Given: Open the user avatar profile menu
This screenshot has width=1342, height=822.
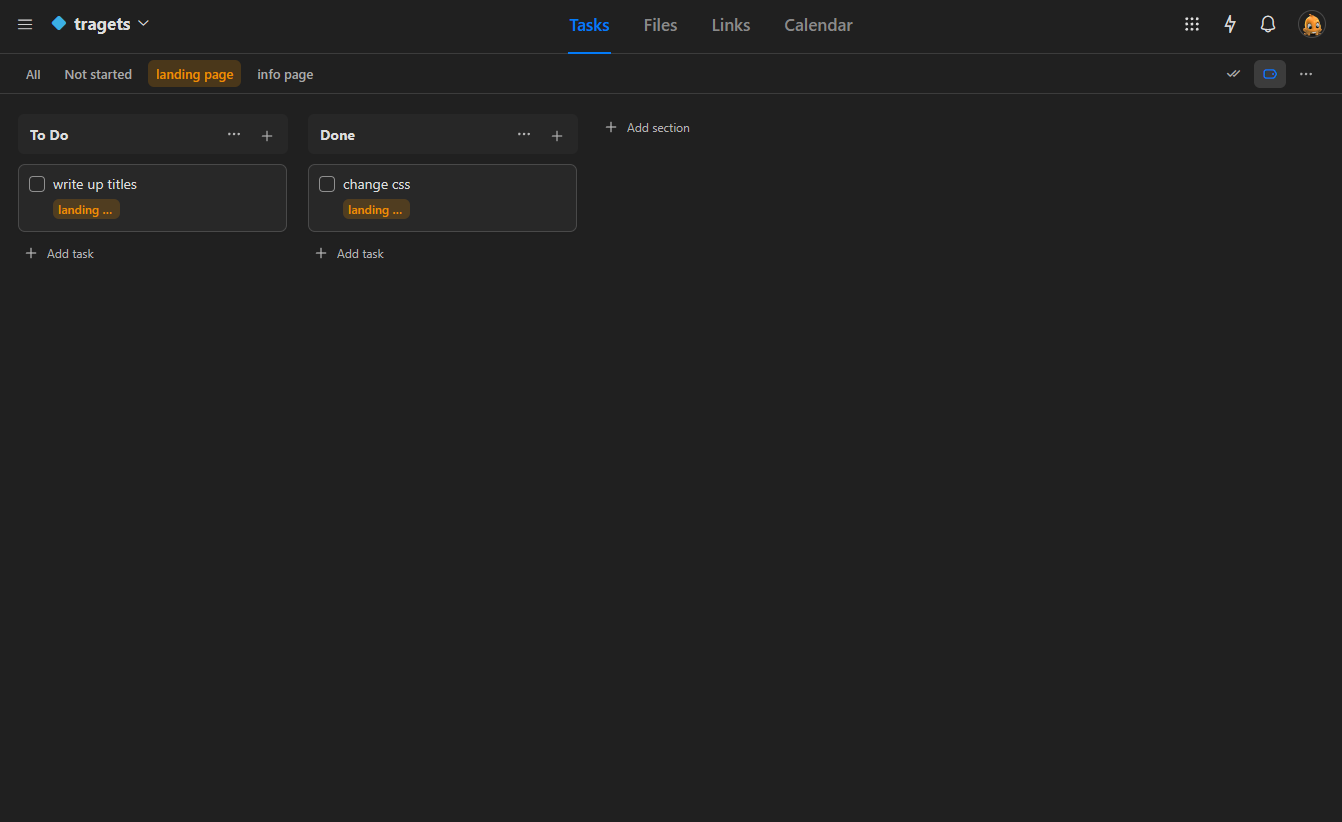Looking at the screenshot, I should [x=1311, y=25].
